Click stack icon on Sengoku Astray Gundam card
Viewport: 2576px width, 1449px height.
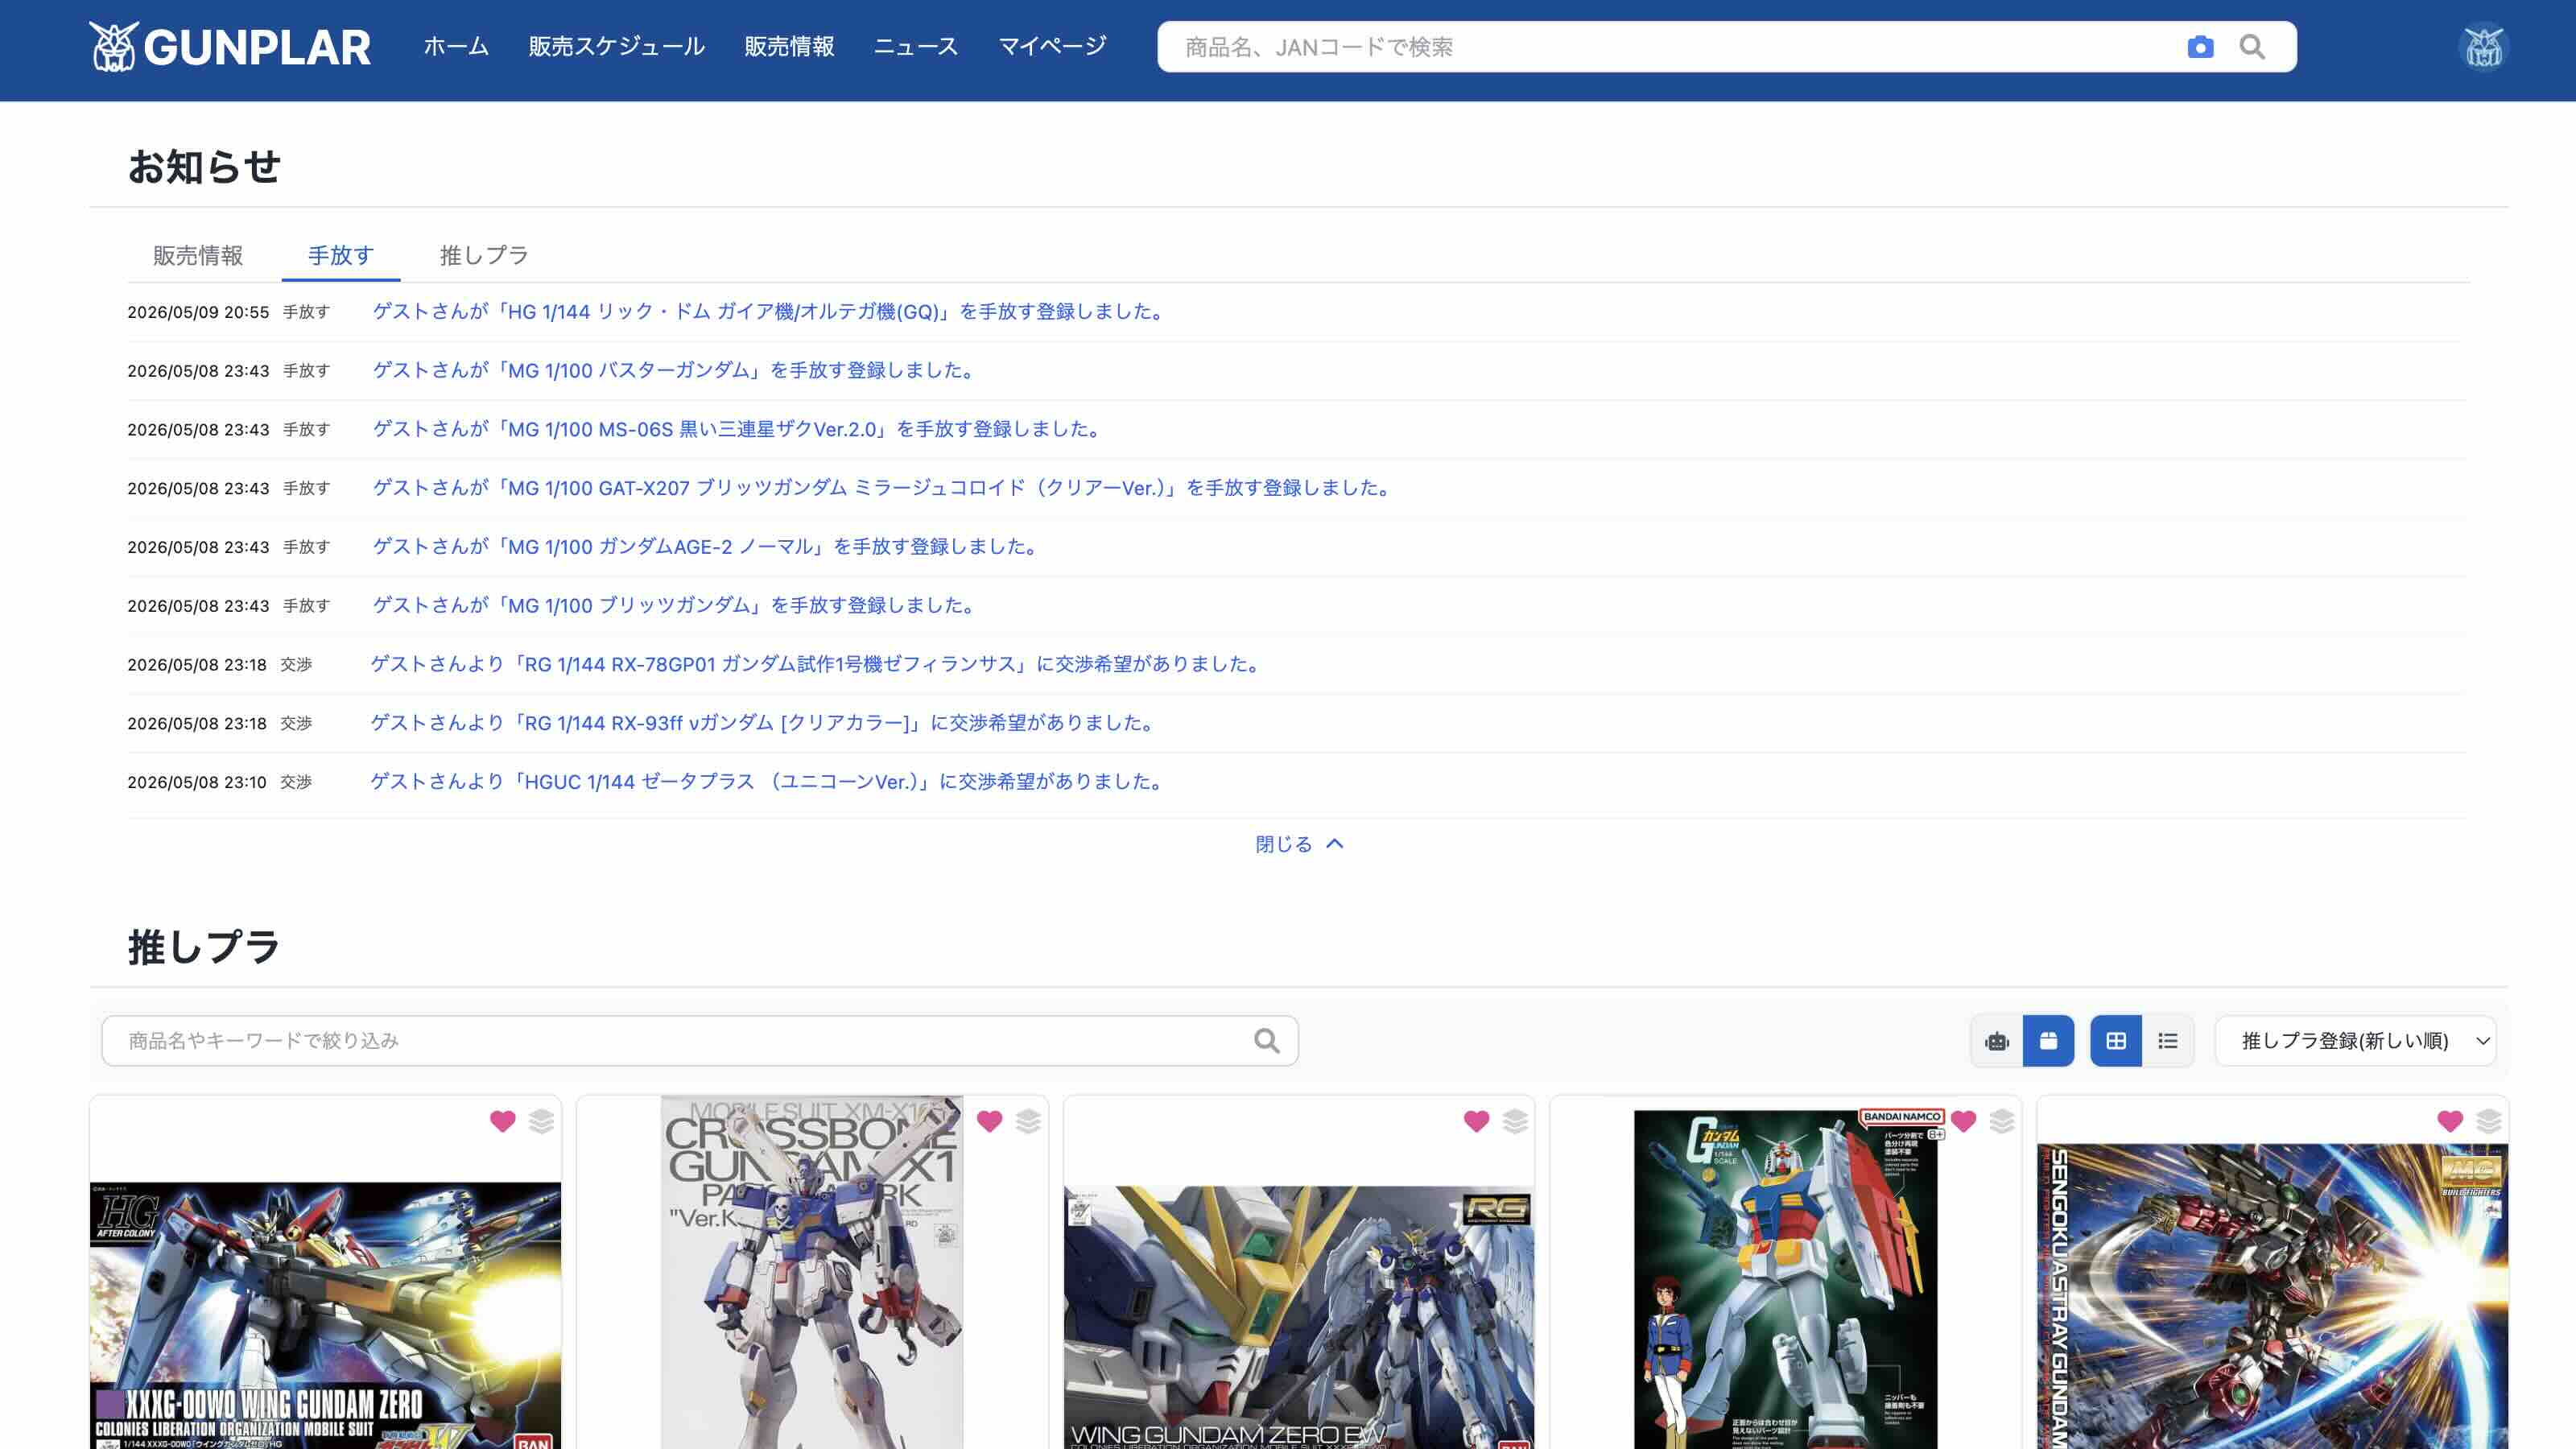tap(2489, 1121)
